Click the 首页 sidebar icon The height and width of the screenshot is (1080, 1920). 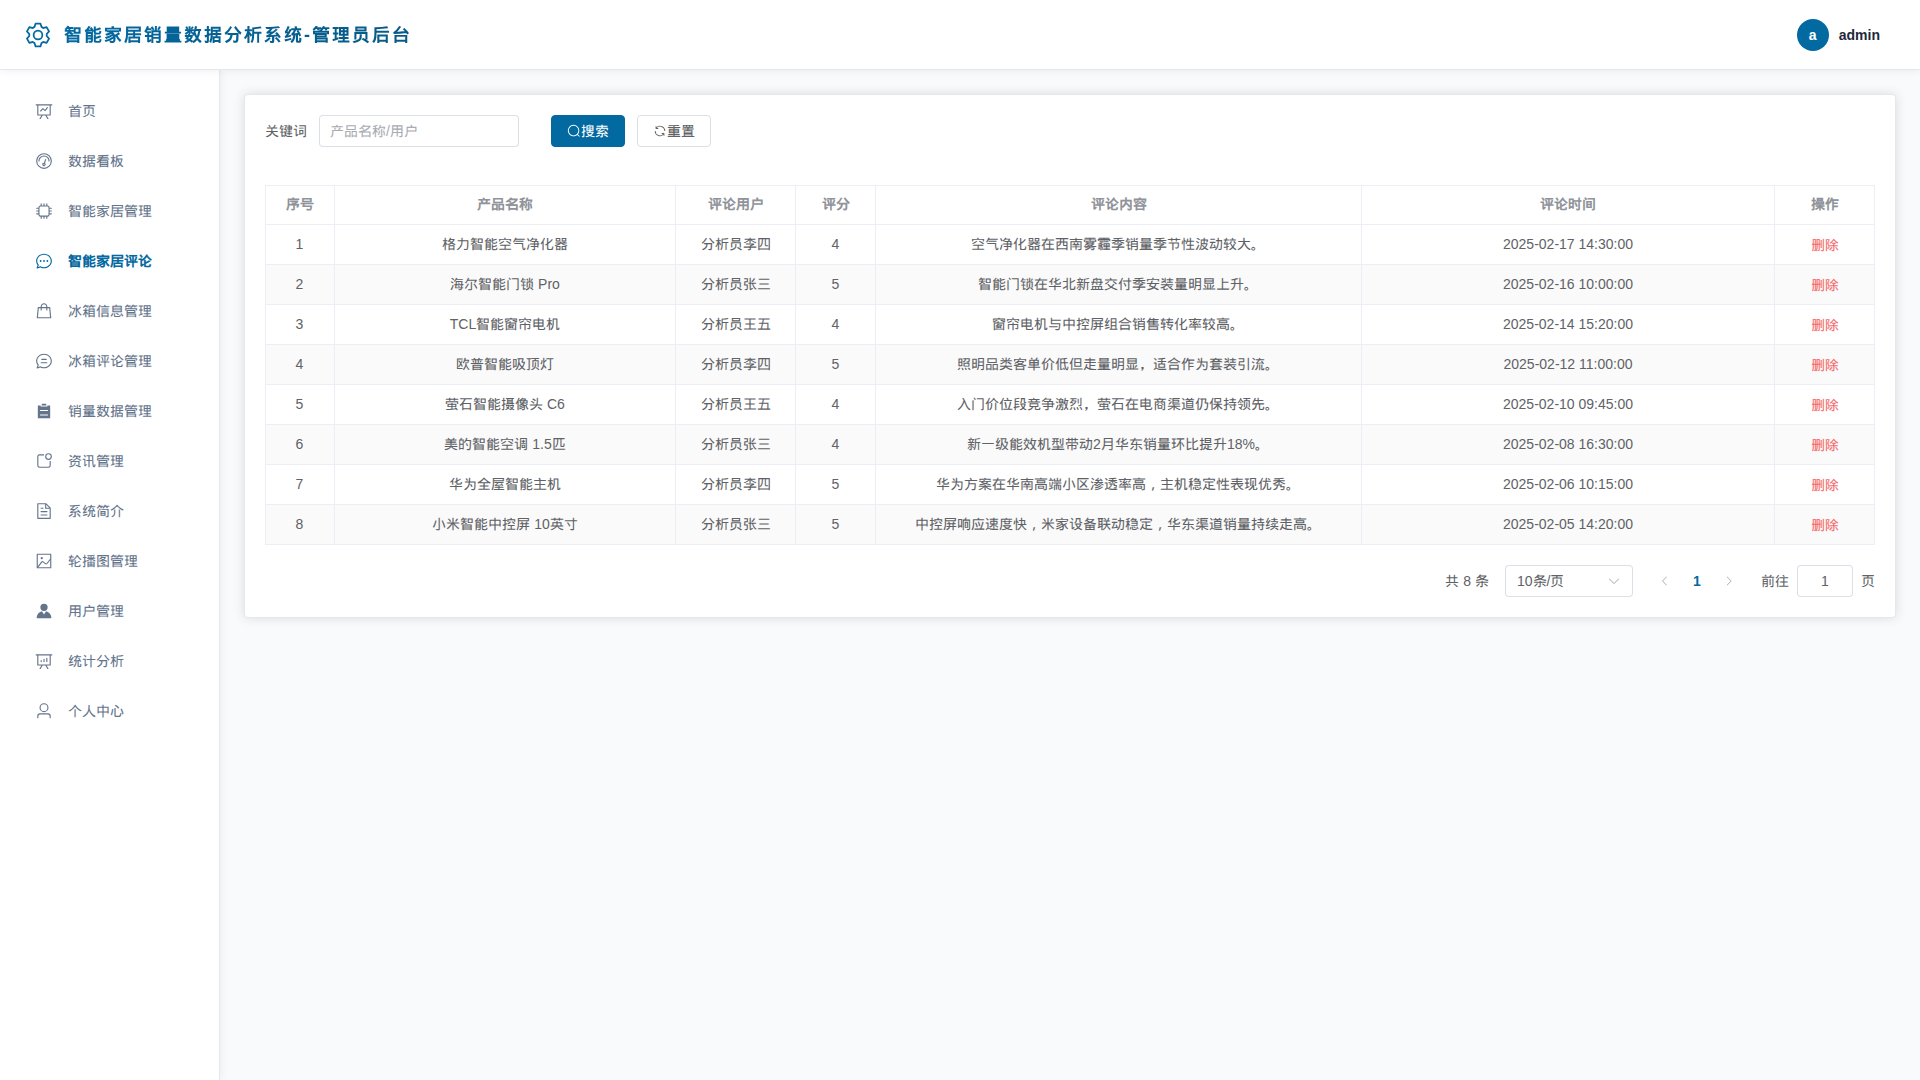click(x=44, y=111)
